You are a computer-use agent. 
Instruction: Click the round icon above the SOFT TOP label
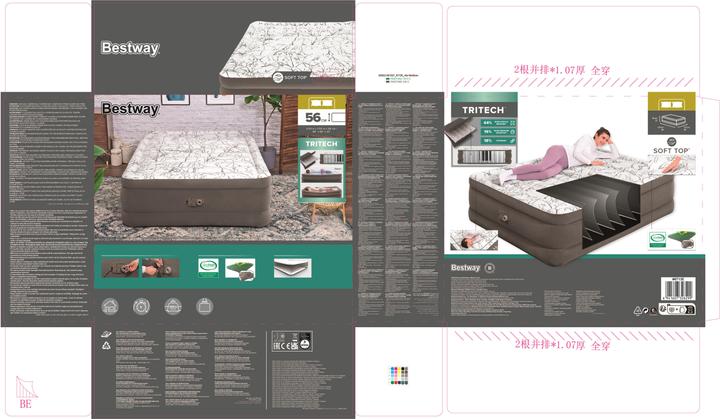[x=671, y=142]
